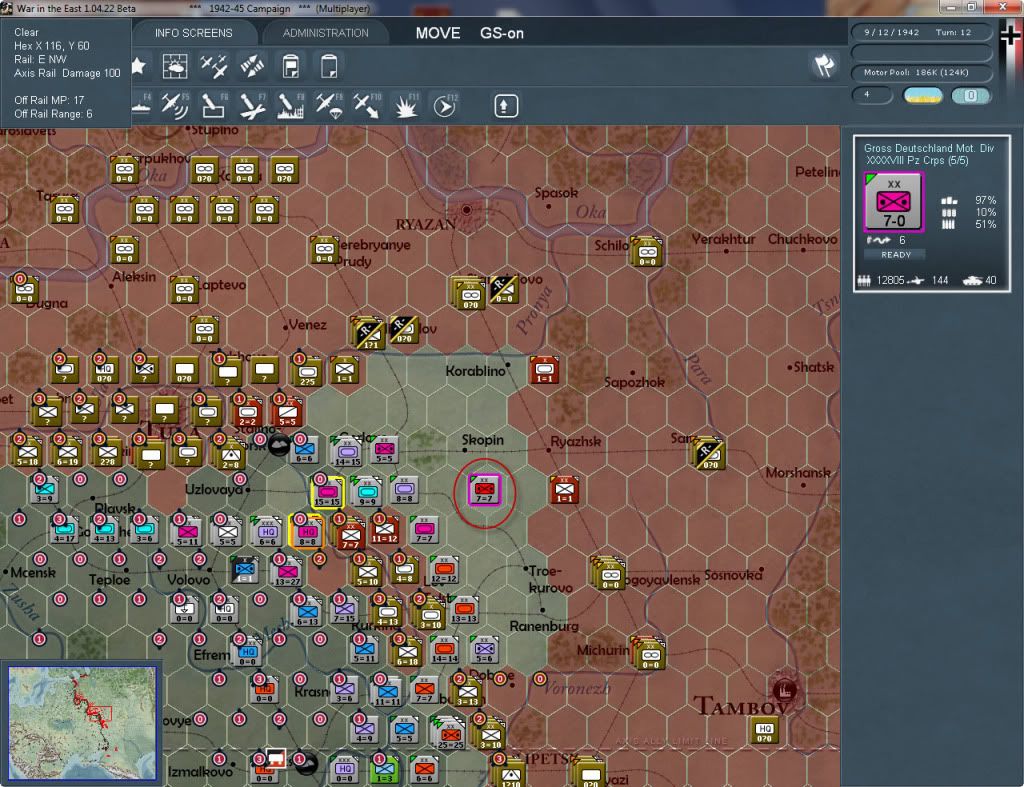Click the boxed up-arrow toolbar icon
Screen dimensions: 1024x787
506,106
